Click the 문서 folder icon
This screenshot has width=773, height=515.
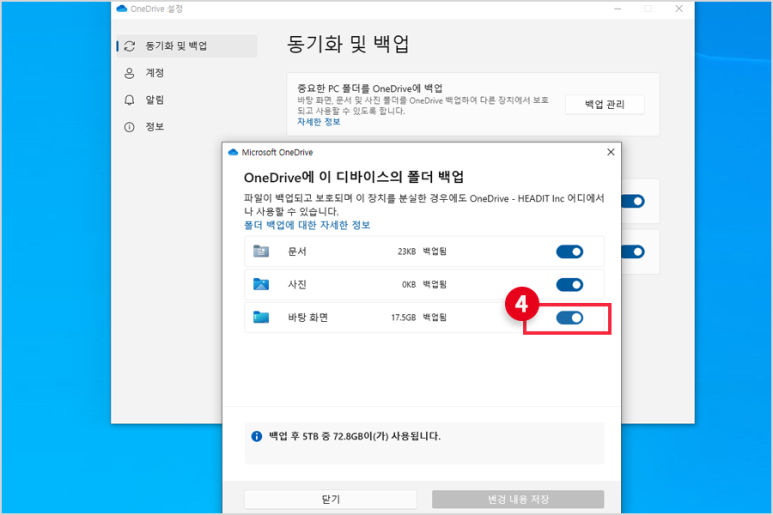pyautogui.click(x=261, y=251)
